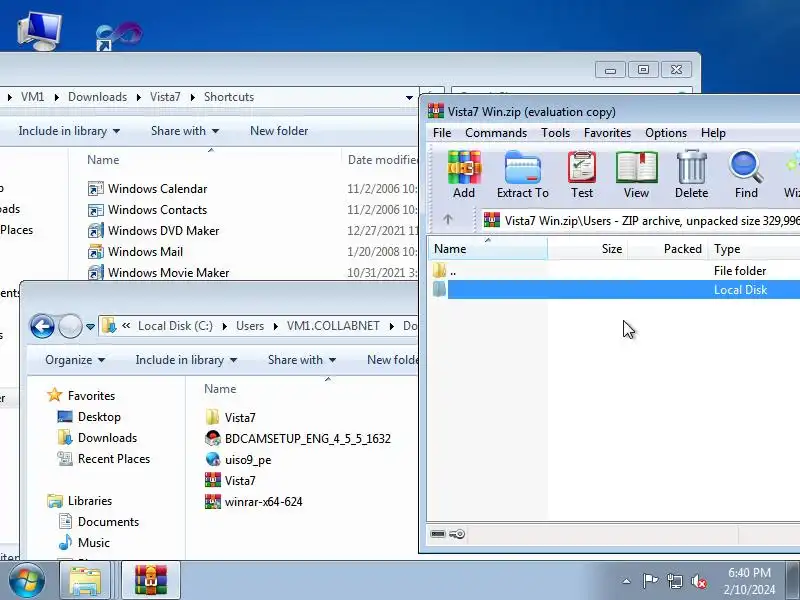The width and height of the screenshot is (800, 600).
Task: Open the Options menu
Action: point(666,133)
